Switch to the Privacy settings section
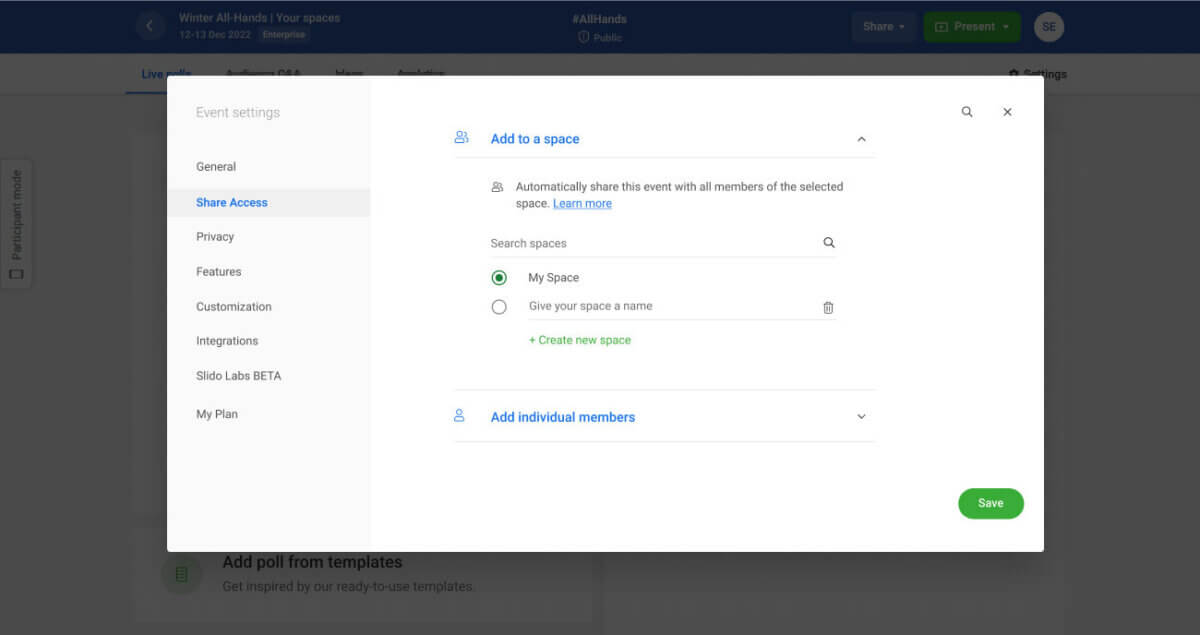The height and width of the screenshot is (635, 1200). (215, 236)
